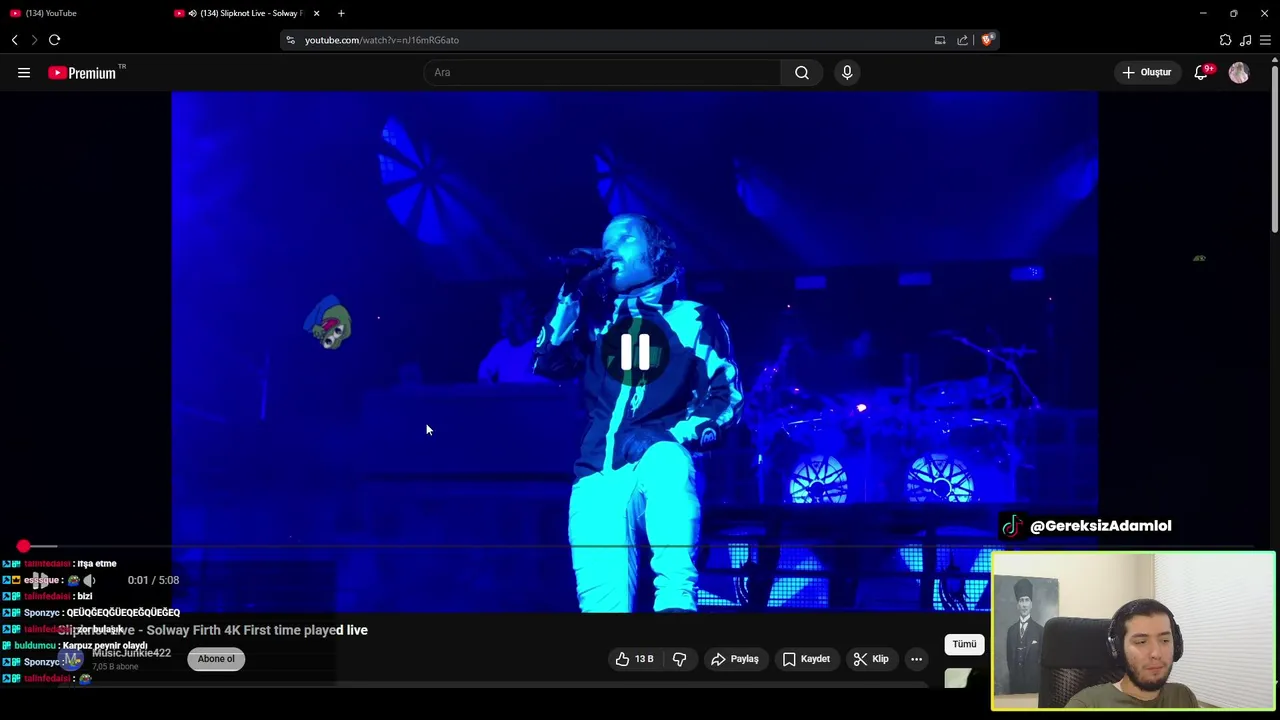Save the video with Kaydet
This screenshot has height=720, width=1280.
point(806,659)
